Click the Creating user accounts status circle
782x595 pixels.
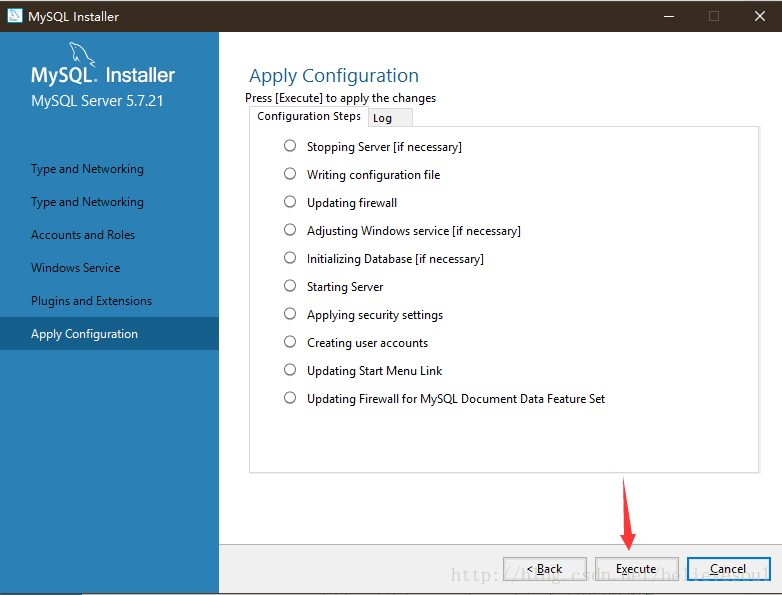coord(290,342)
